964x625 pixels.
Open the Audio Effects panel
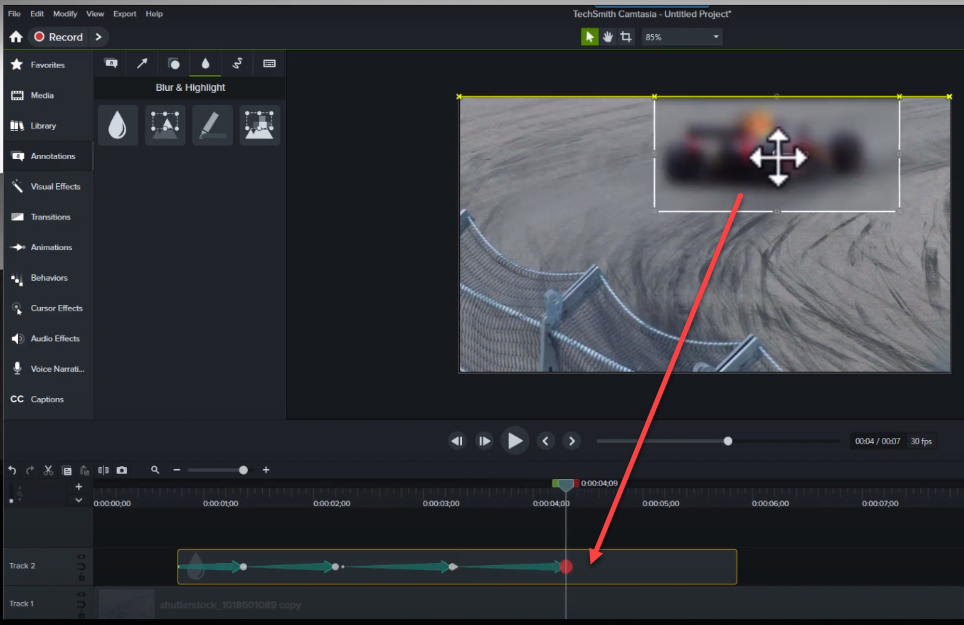[47, 339]
